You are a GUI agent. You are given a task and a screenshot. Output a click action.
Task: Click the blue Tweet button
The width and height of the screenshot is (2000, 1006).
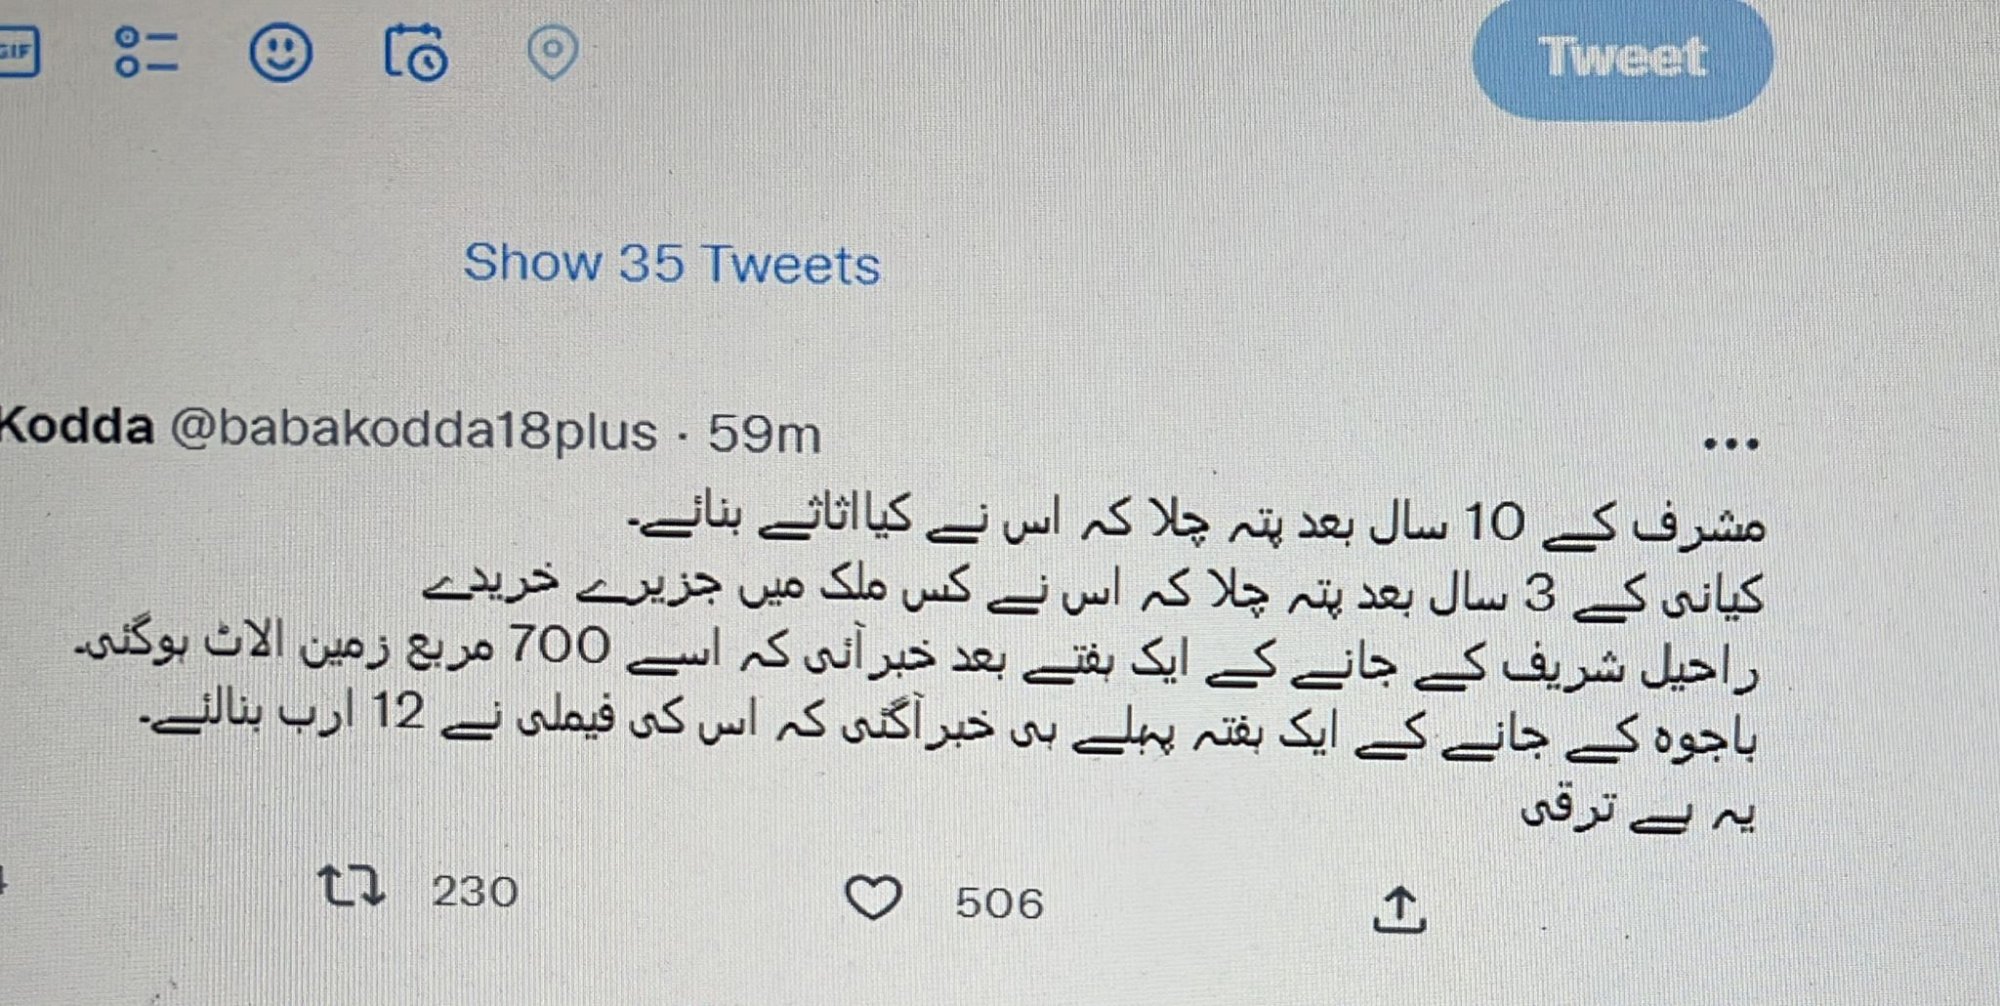coord(1623,57)
